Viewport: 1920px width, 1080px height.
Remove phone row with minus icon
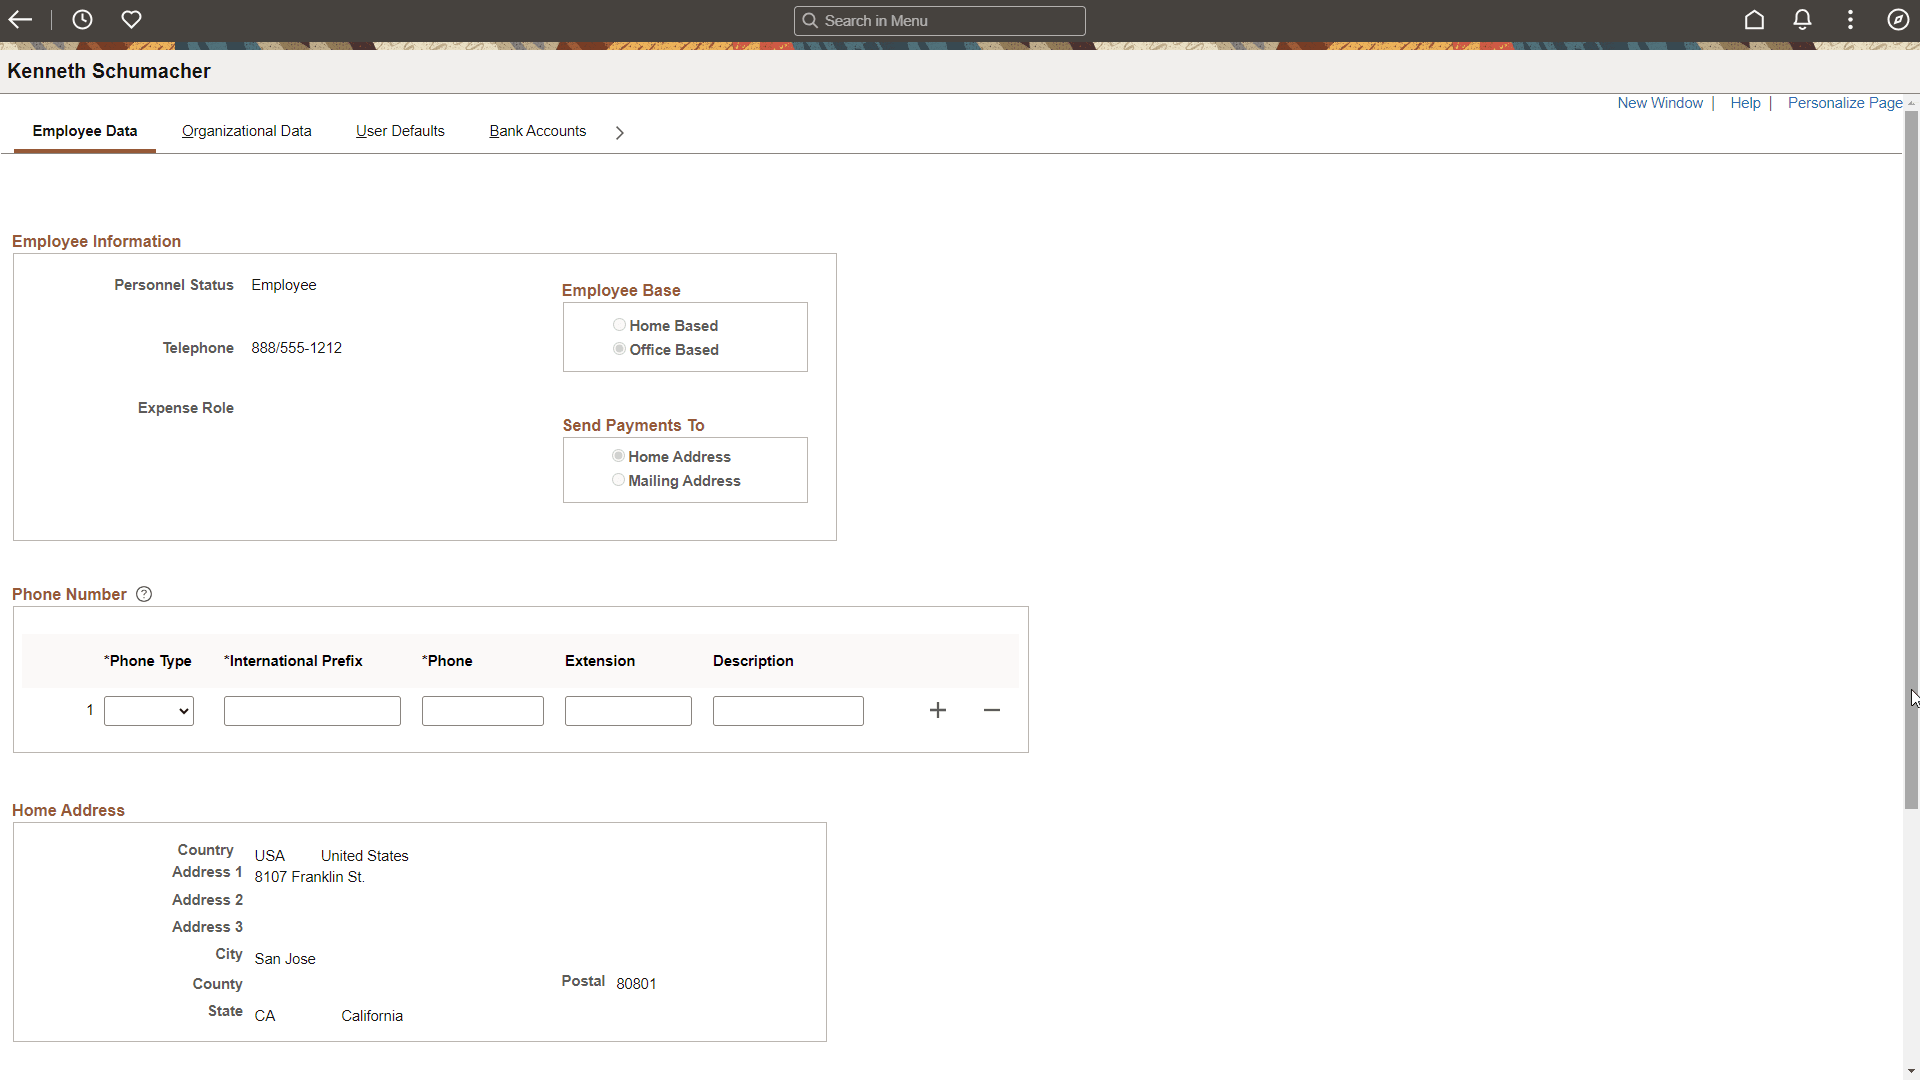(x=991, y=710)
